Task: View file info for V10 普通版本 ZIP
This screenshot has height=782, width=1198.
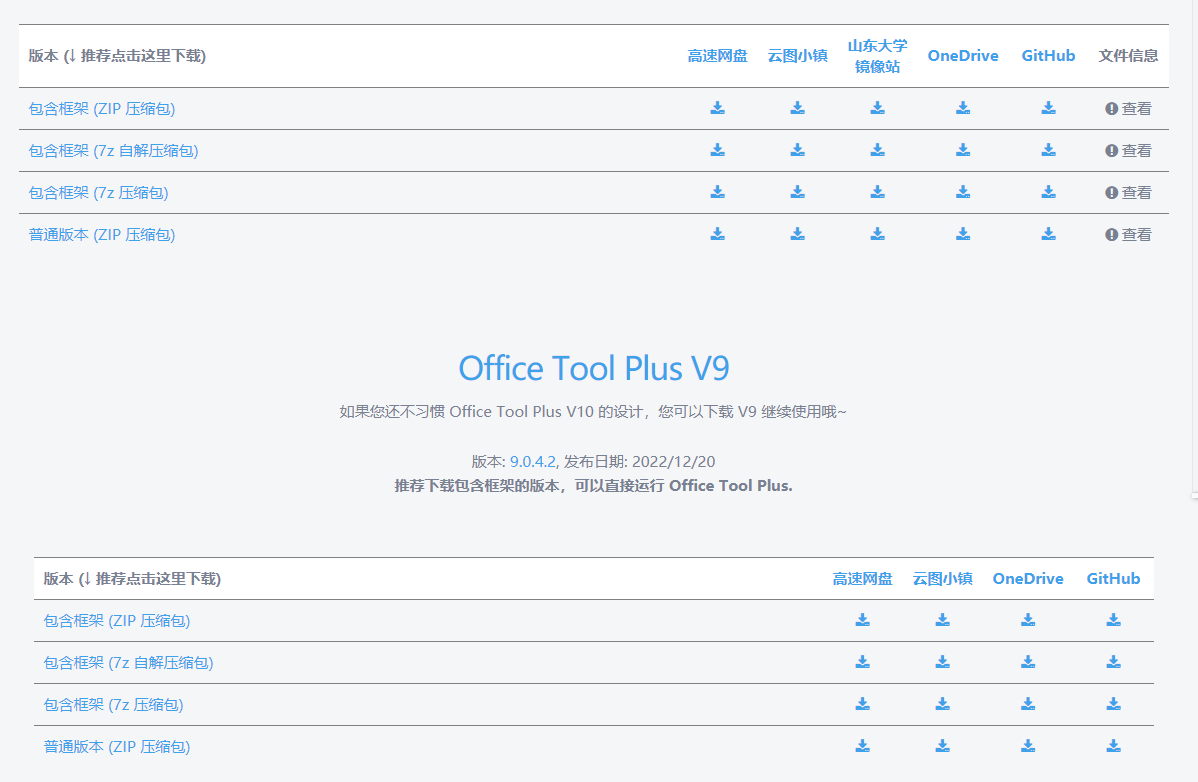Action: pyautogui.click(x=1128, y=234)
